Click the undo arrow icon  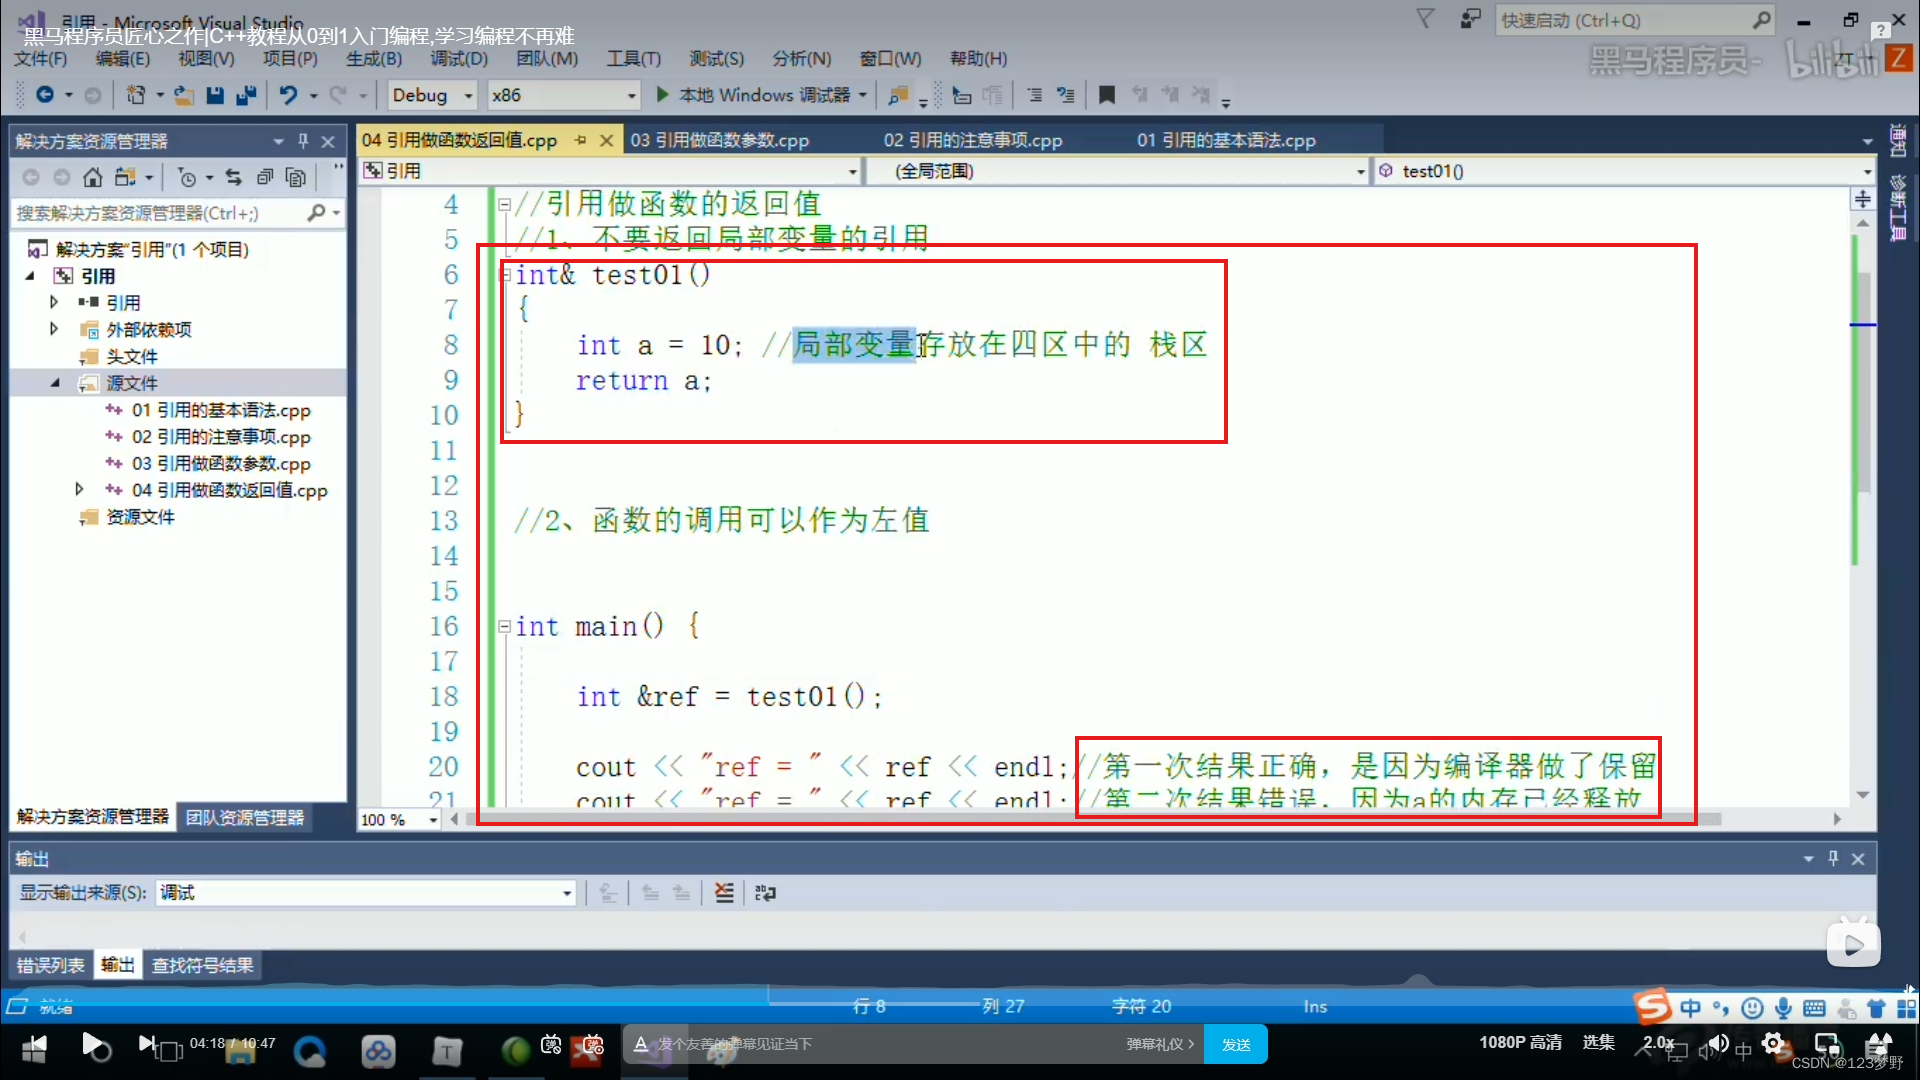[288, 95]
